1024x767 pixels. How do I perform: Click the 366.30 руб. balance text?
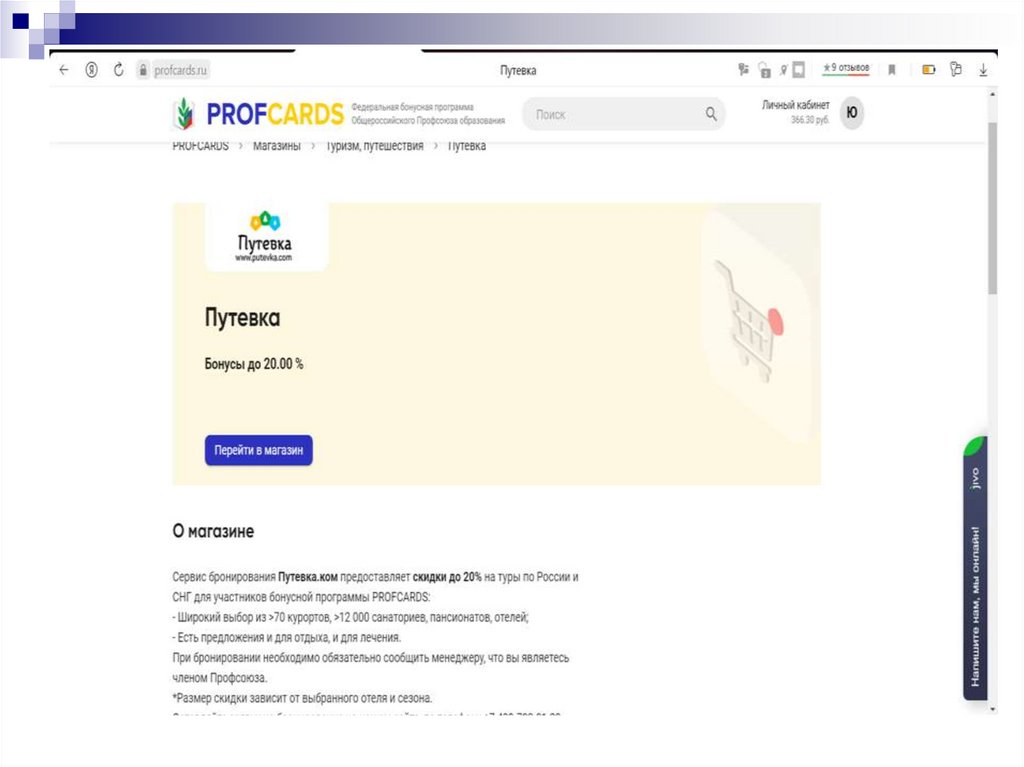click(810, 120)
